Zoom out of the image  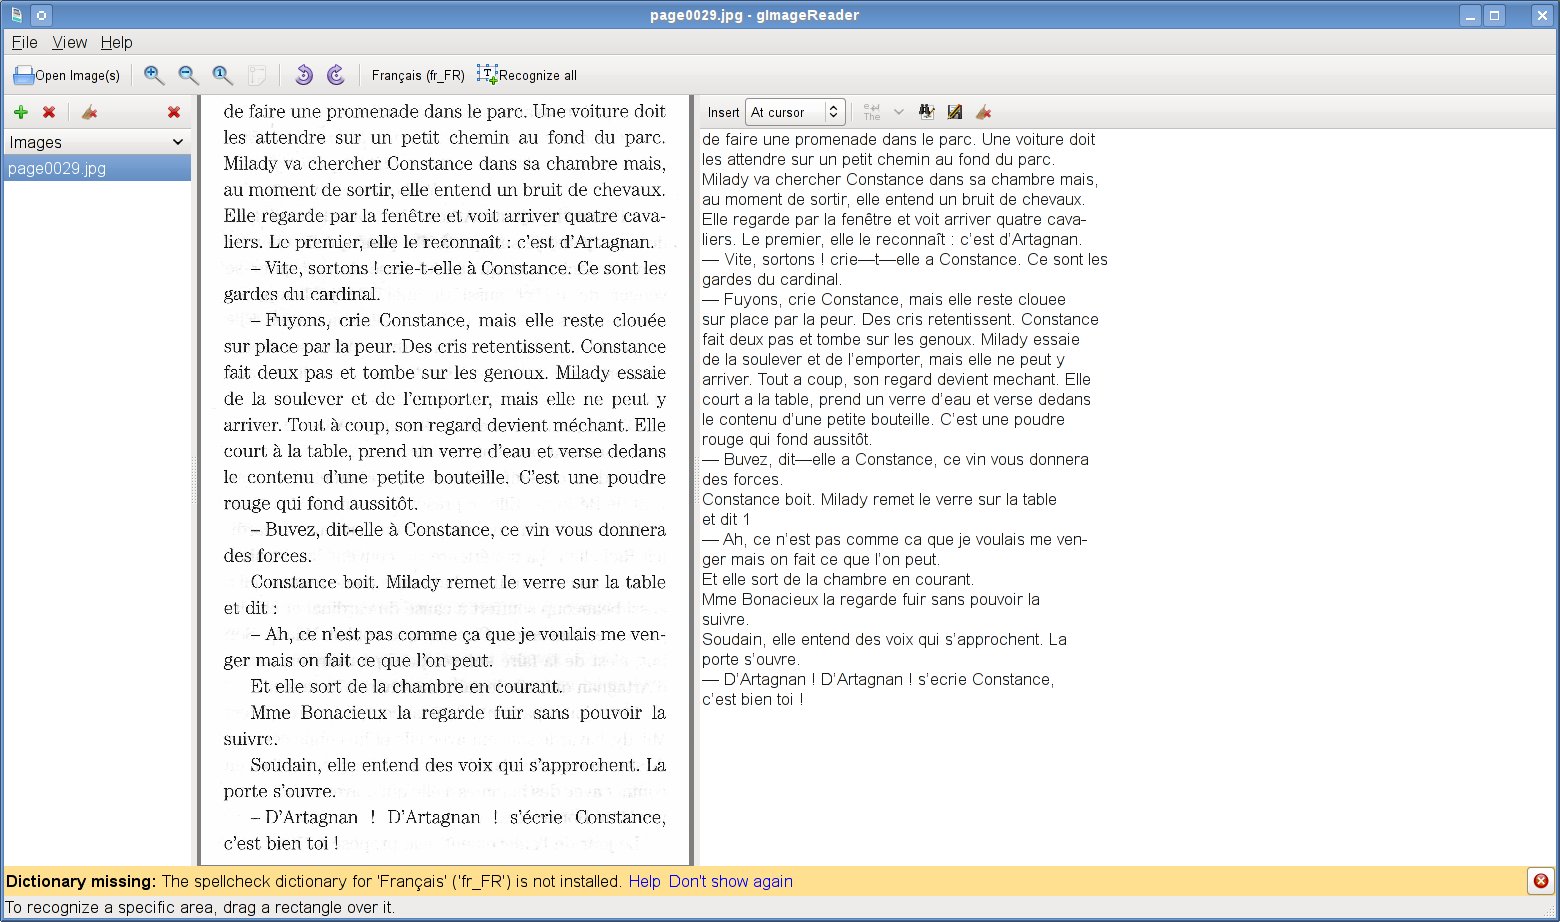click(x=188, y=75)
